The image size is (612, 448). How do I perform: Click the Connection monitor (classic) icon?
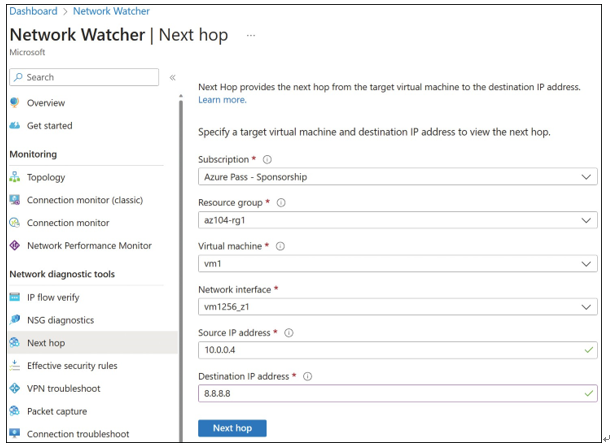coord(14,200)
